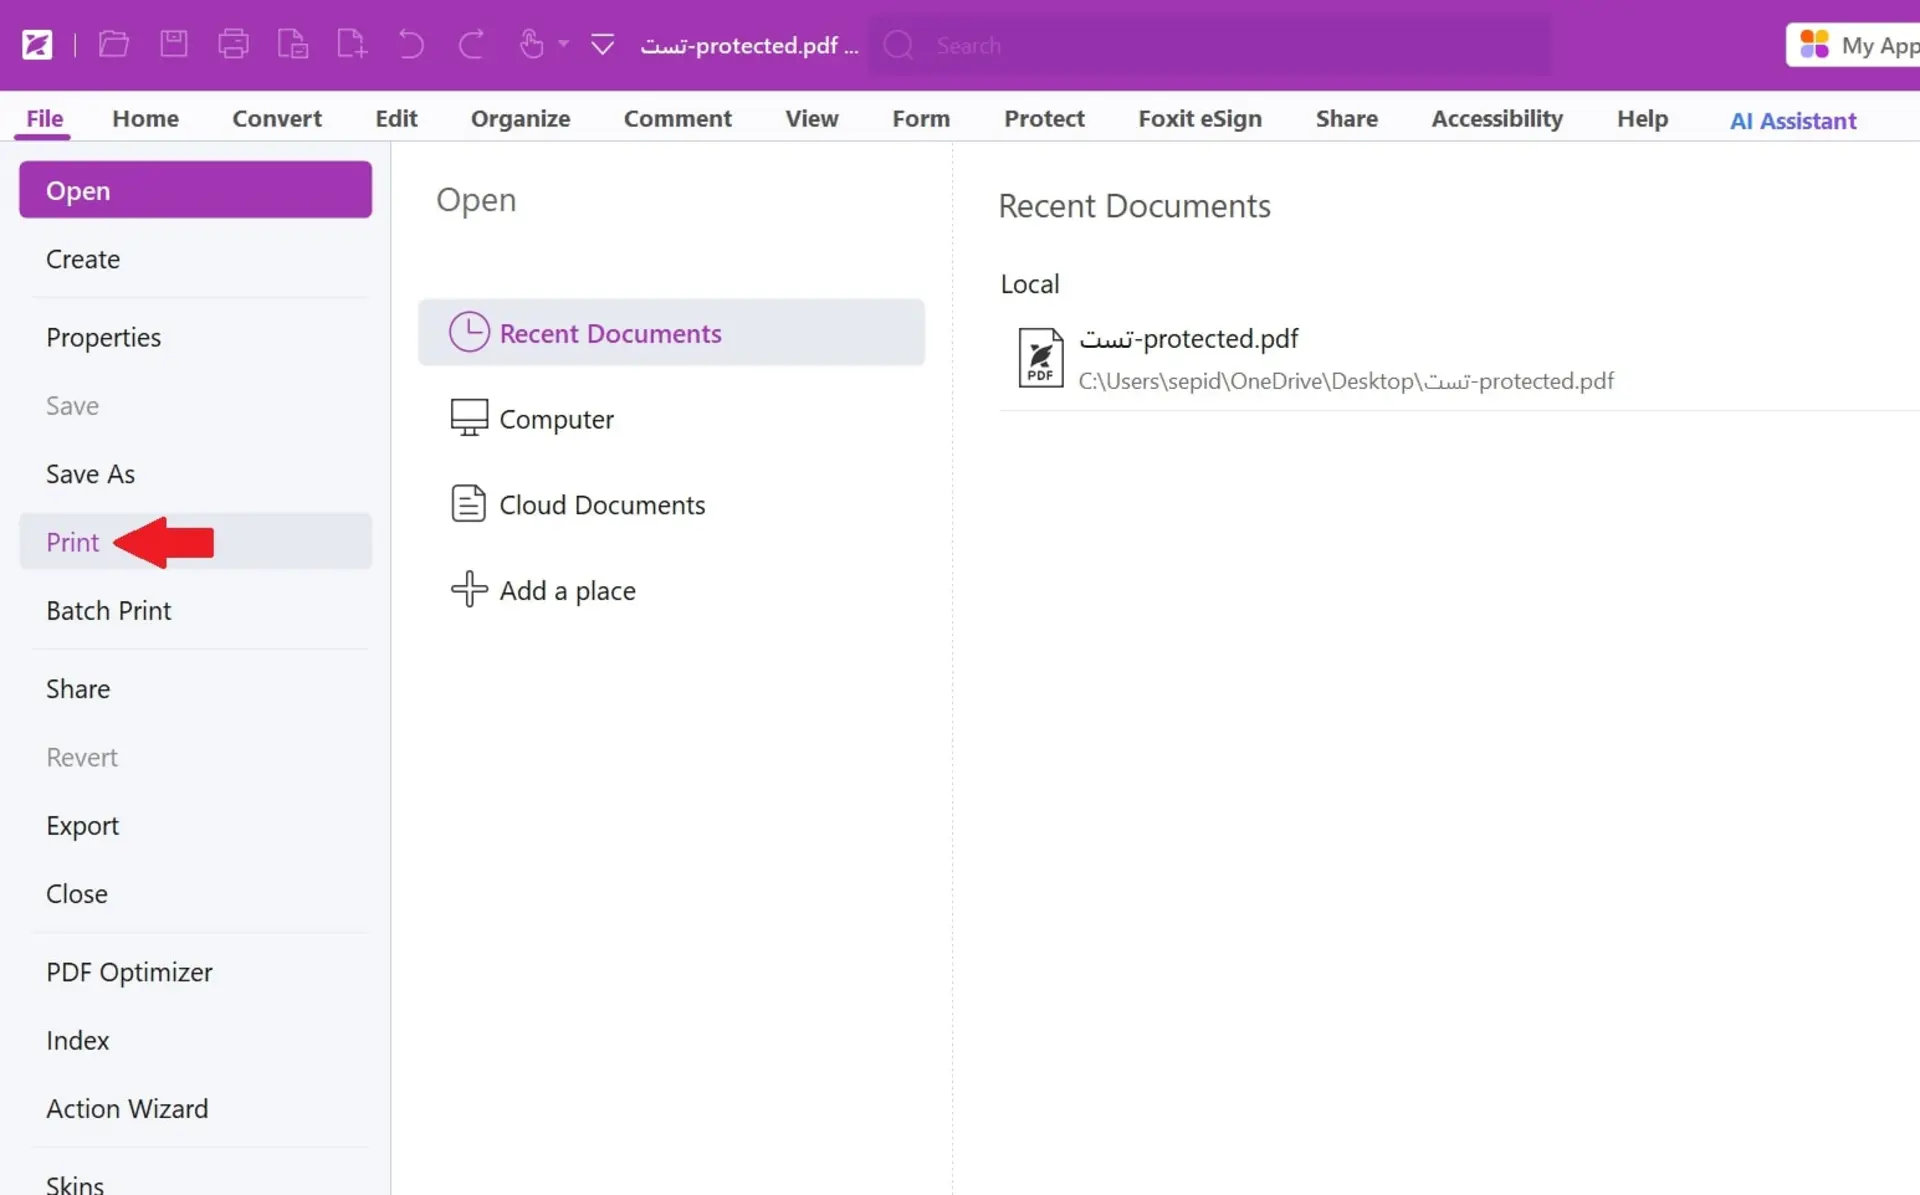Screen dimensions: 1920x1195
Task: Open the Foxit eSign tab
Action: pos(1200,118)
